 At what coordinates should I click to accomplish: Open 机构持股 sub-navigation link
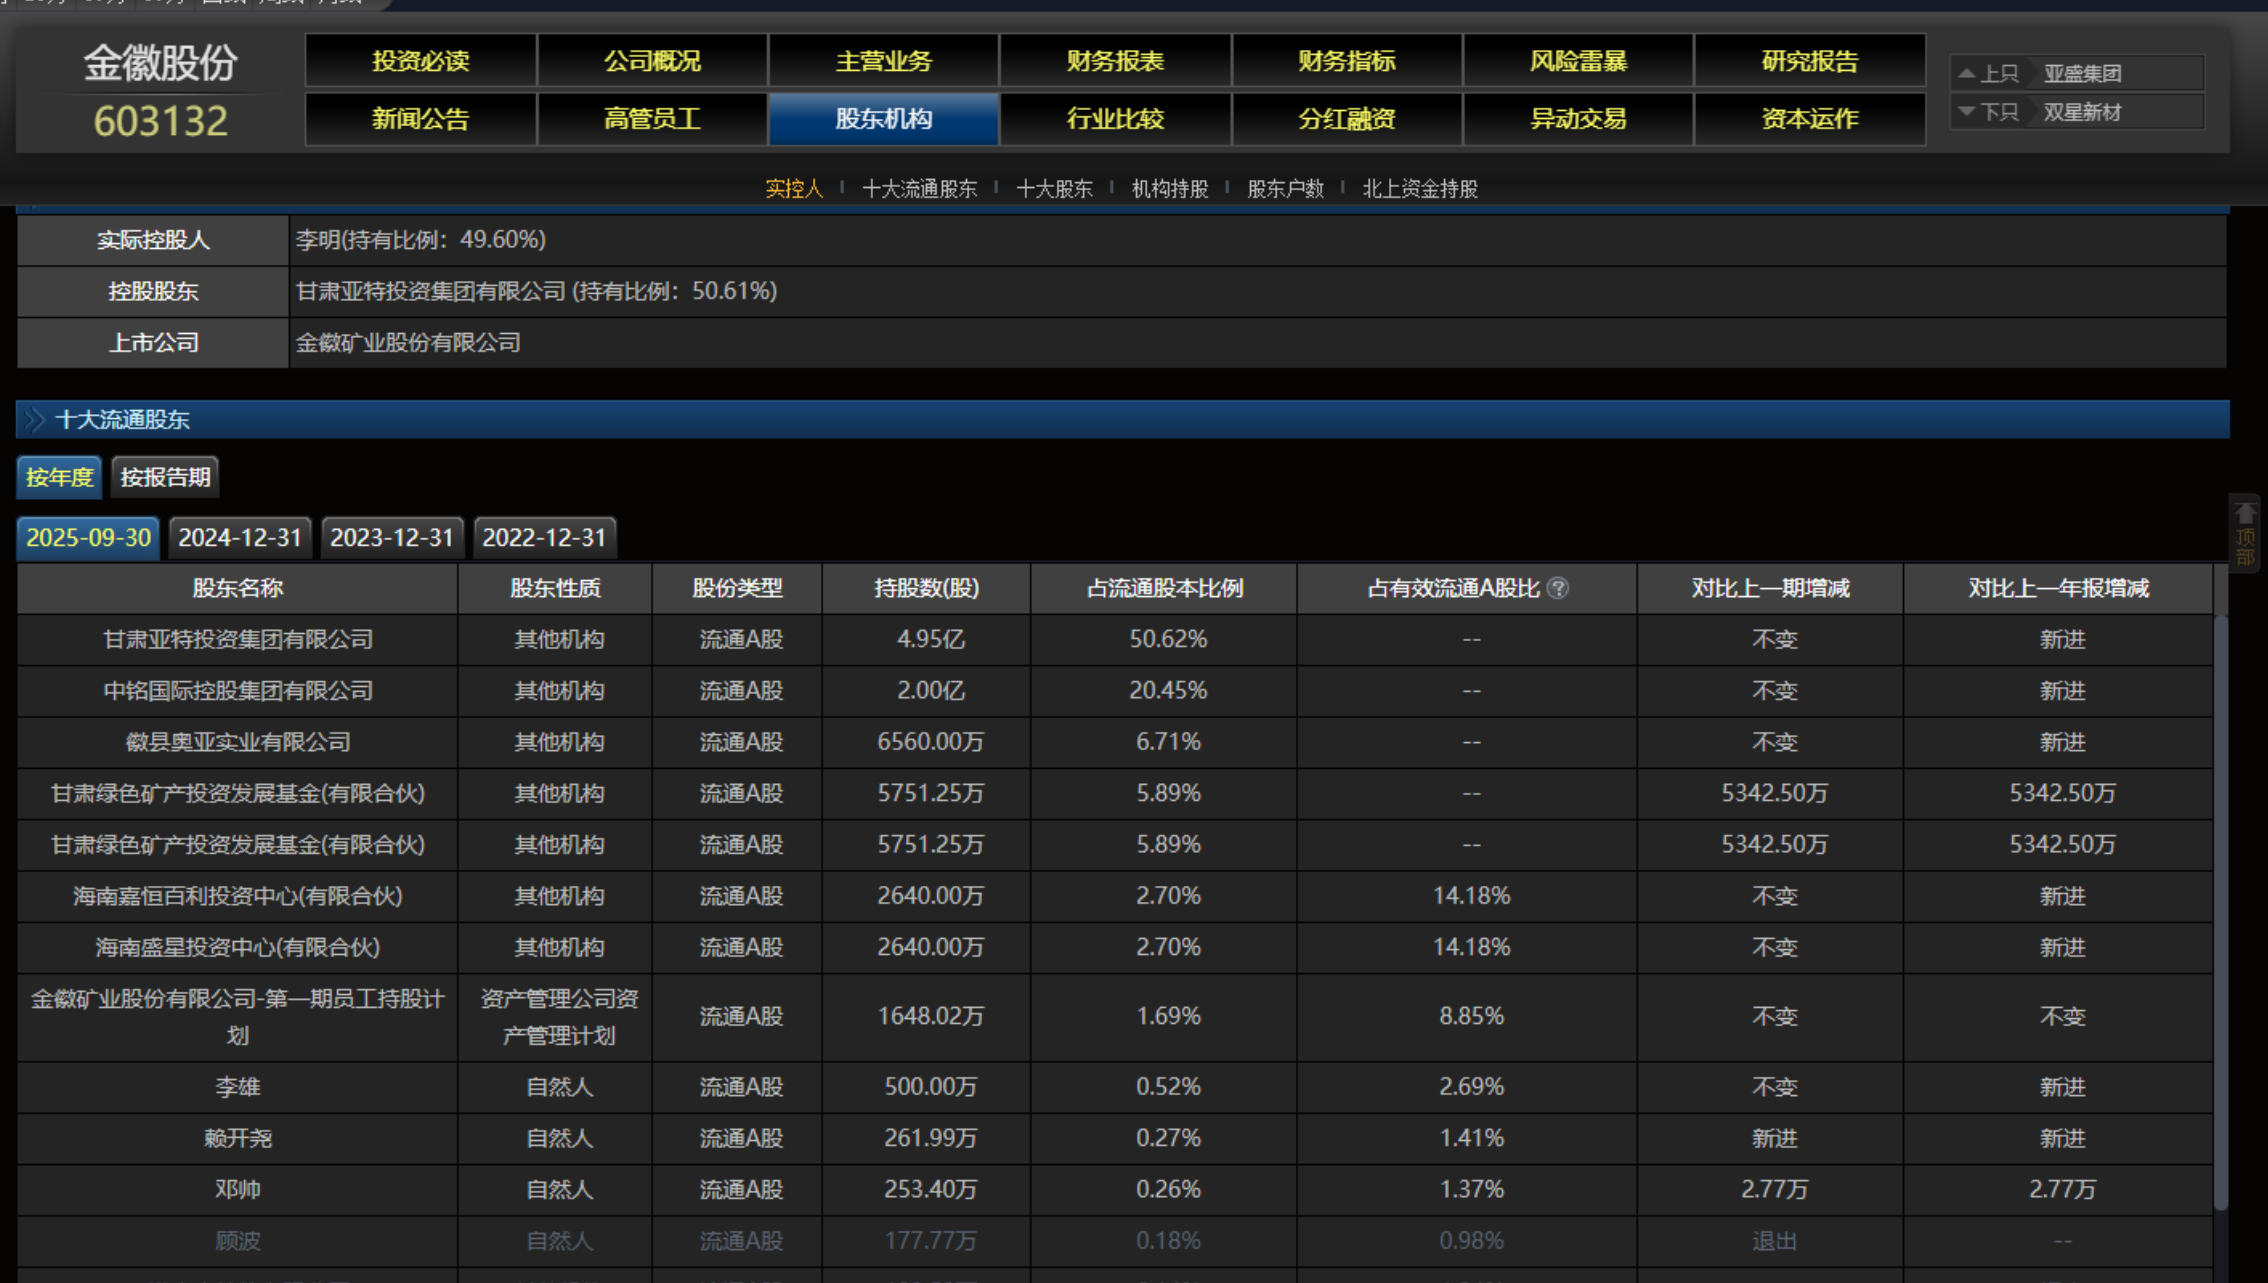(1169, 189)
